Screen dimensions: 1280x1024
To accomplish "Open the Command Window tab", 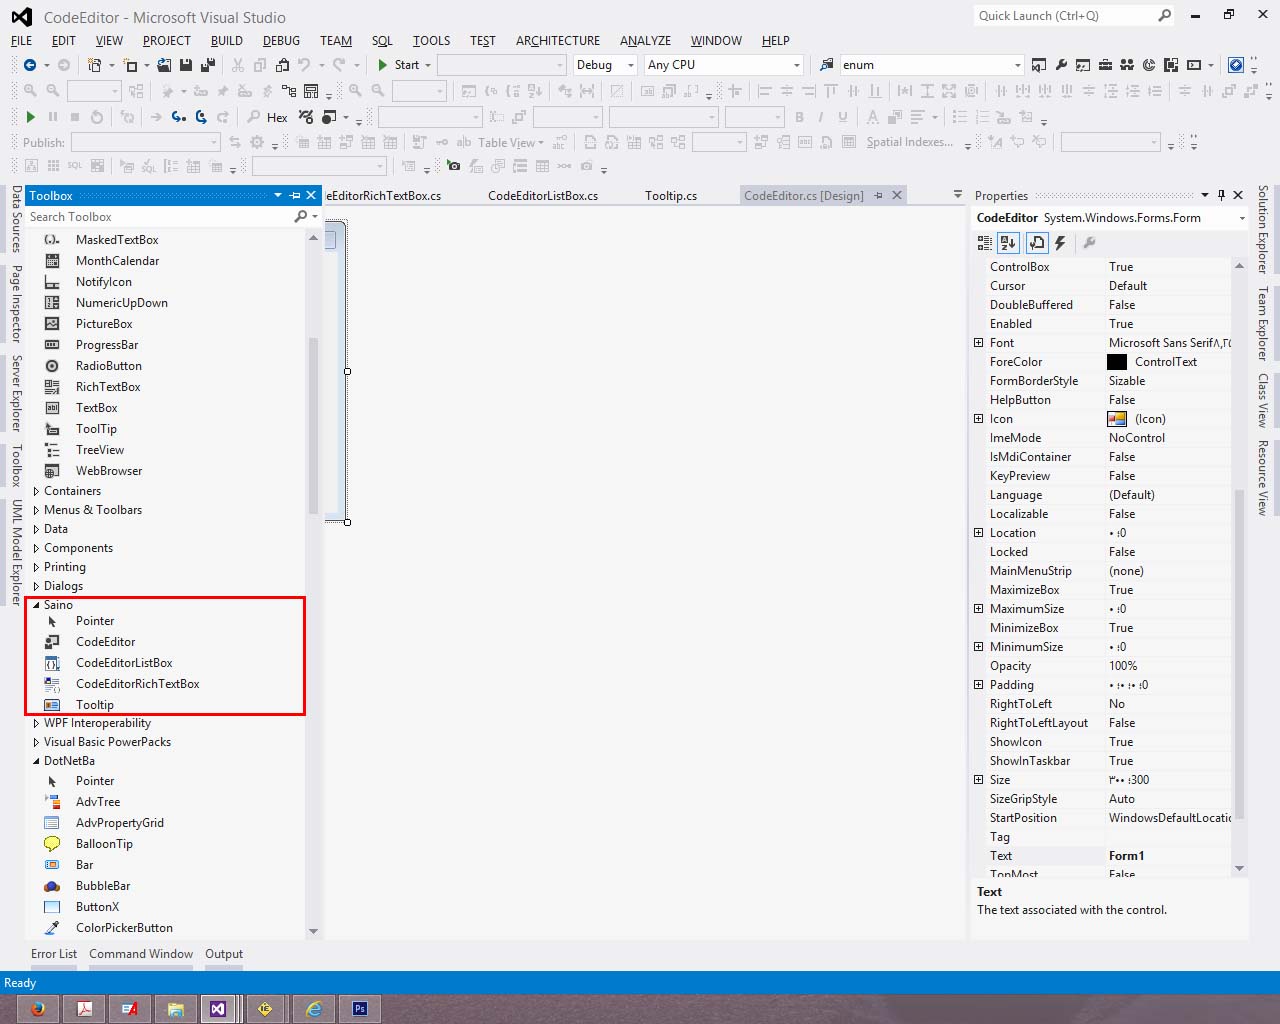I will [x=141, y=954].
